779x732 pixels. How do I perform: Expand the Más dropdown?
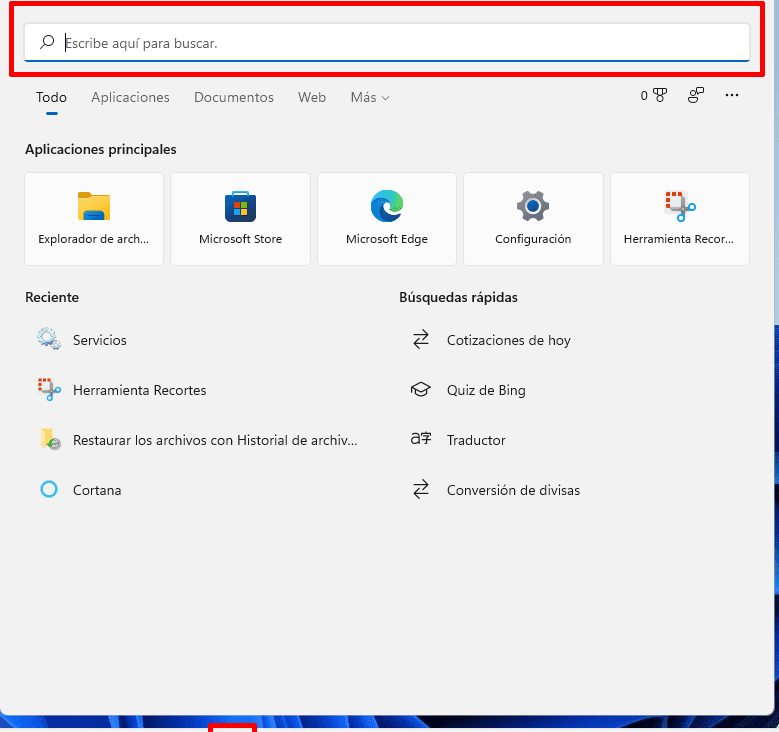pos(370,97)
